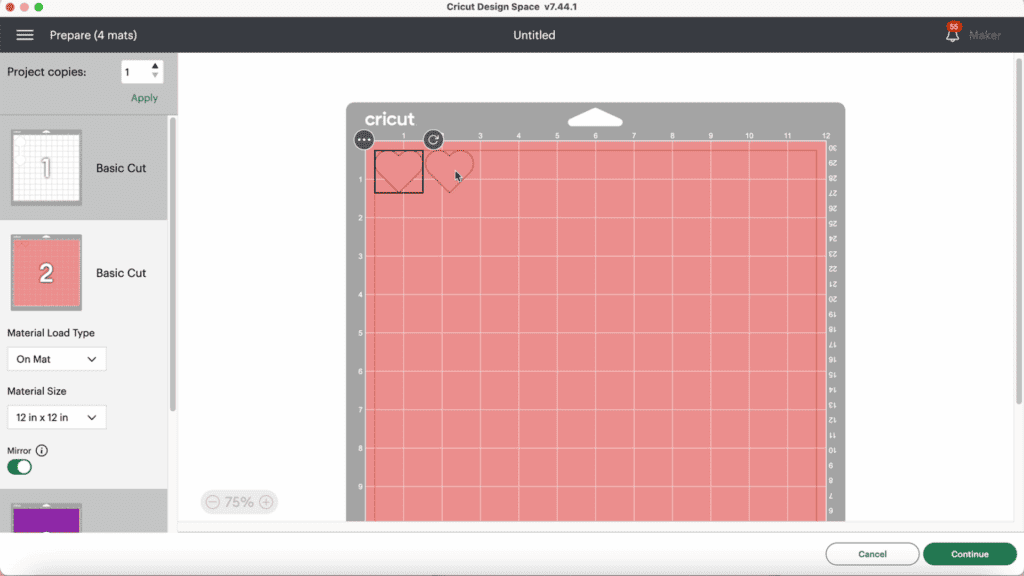The height and width of the screenshot is (576, 1024).
Task: Click the mat preview vertical scrollbar
Action: click(1019, 232)
